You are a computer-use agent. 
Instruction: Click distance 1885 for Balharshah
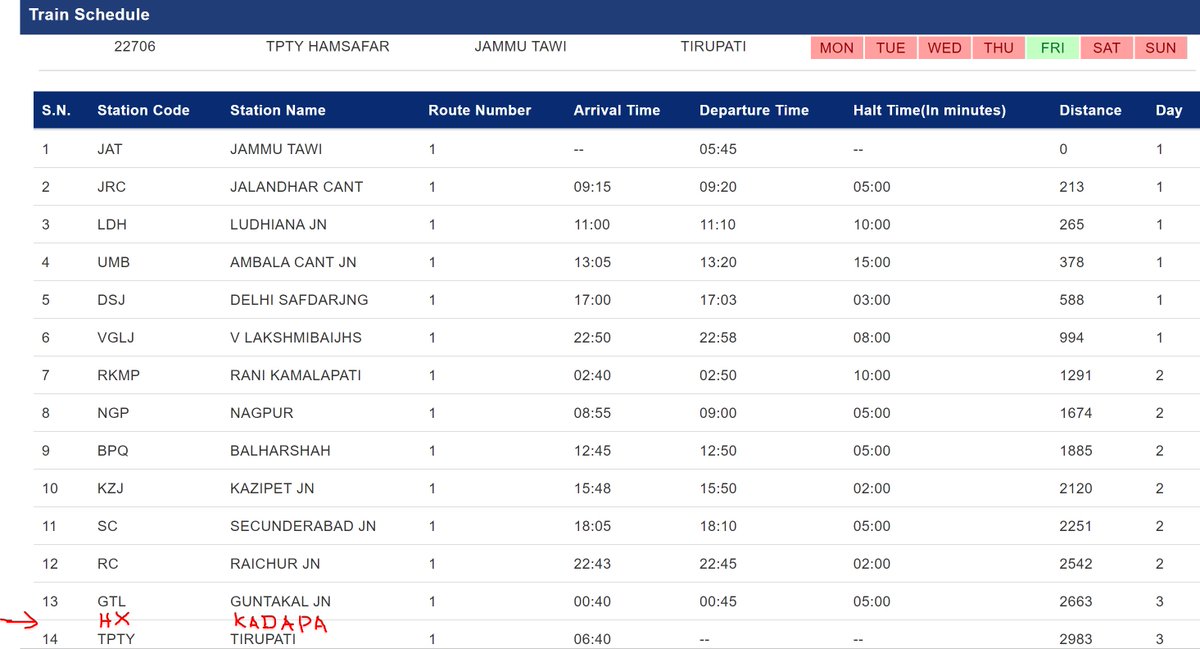point(1075,451)
